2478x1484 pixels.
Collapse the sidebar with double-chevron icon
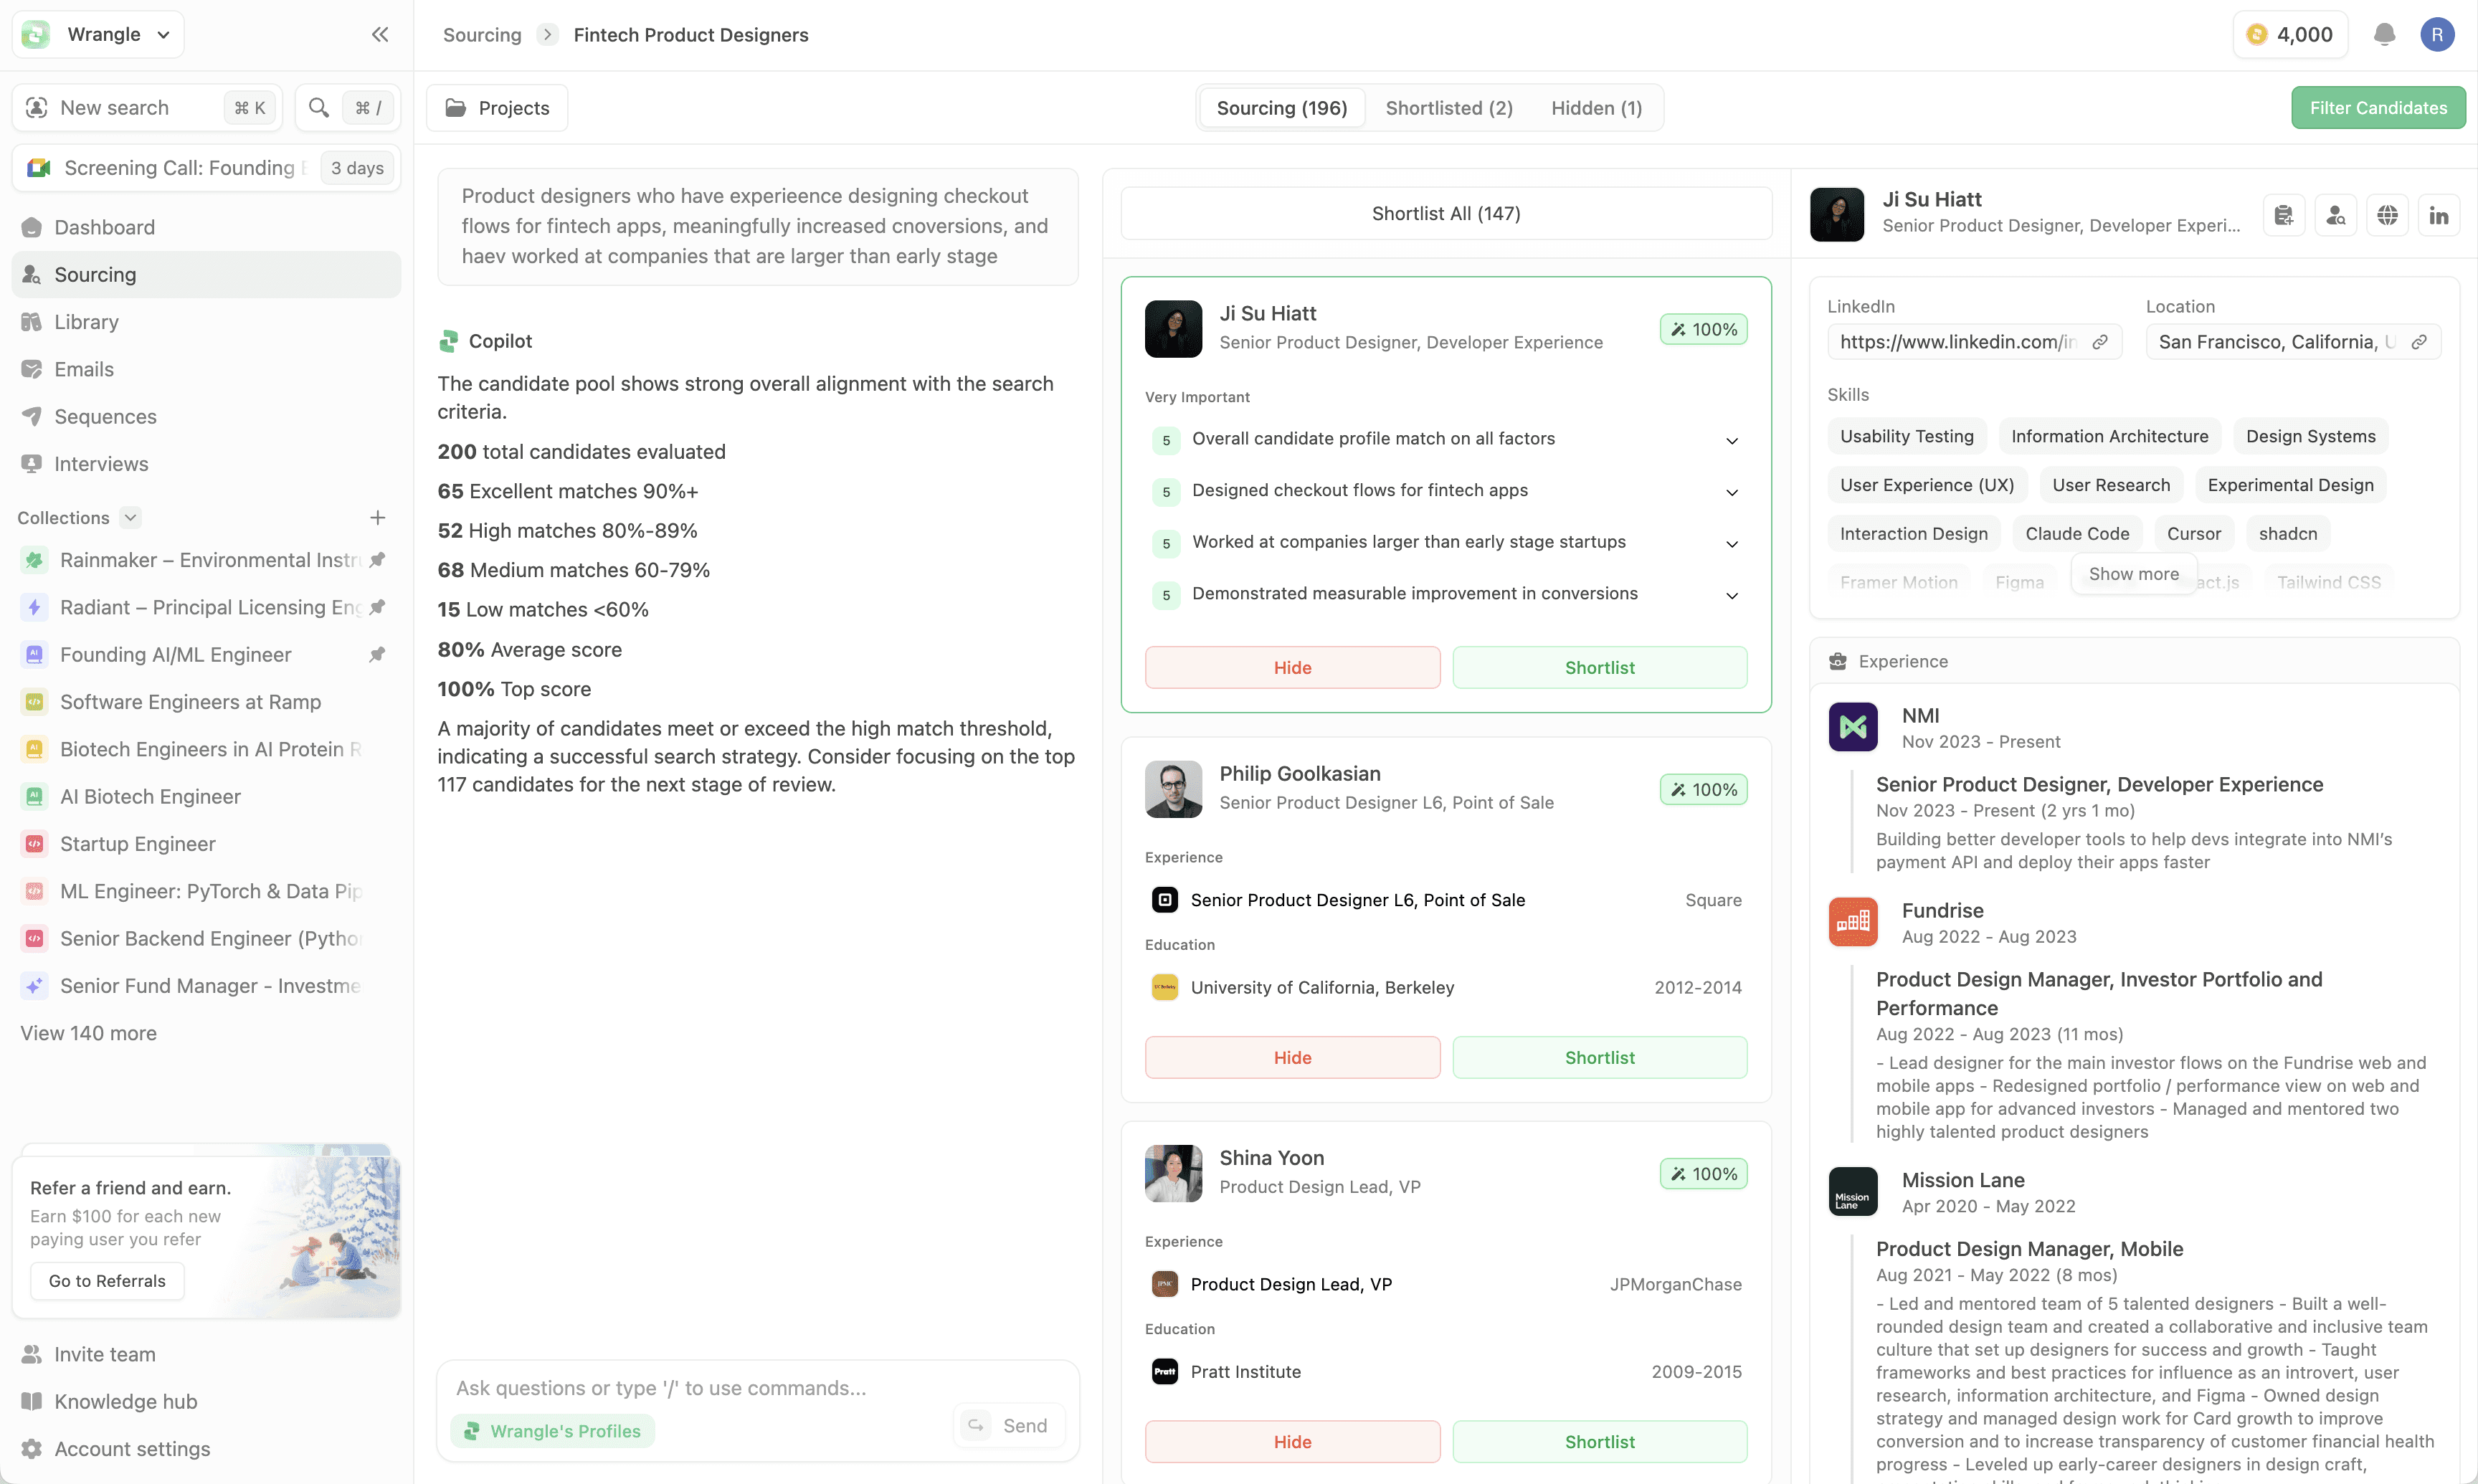click(x=379, y=35)
